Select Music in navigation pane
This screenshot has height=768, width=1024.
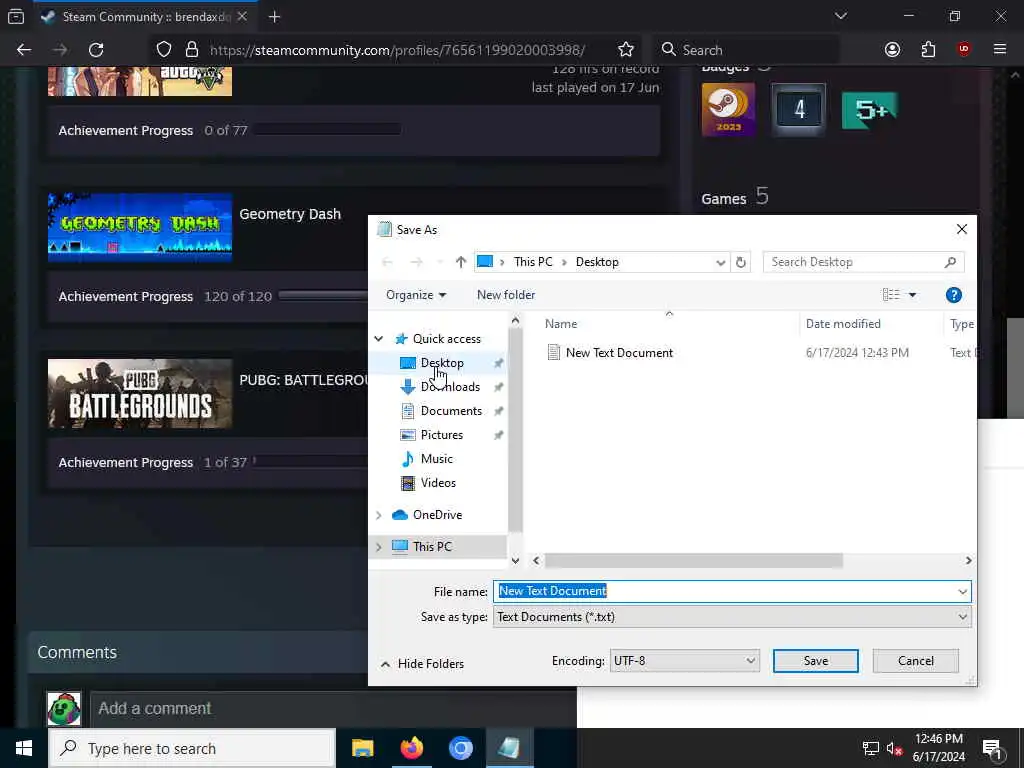[436, 459]
